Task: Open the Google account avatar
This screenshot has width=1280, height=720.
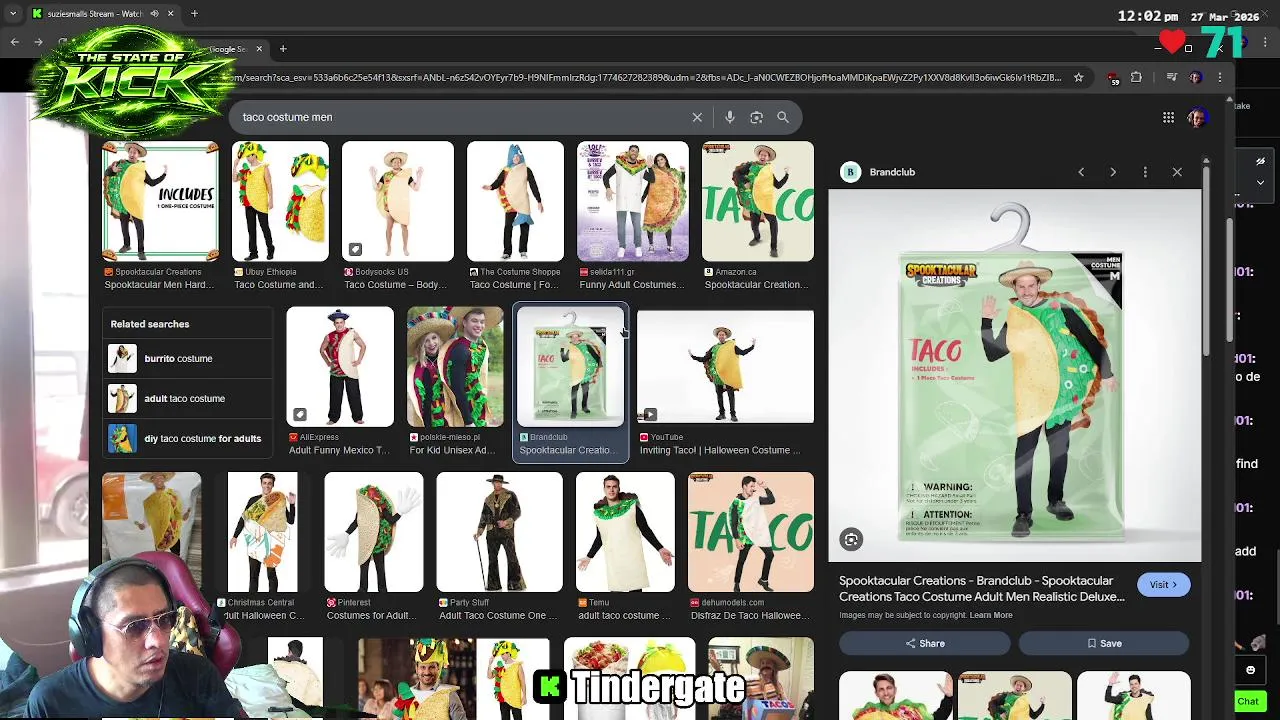Action: click(x=1198, y=117)
